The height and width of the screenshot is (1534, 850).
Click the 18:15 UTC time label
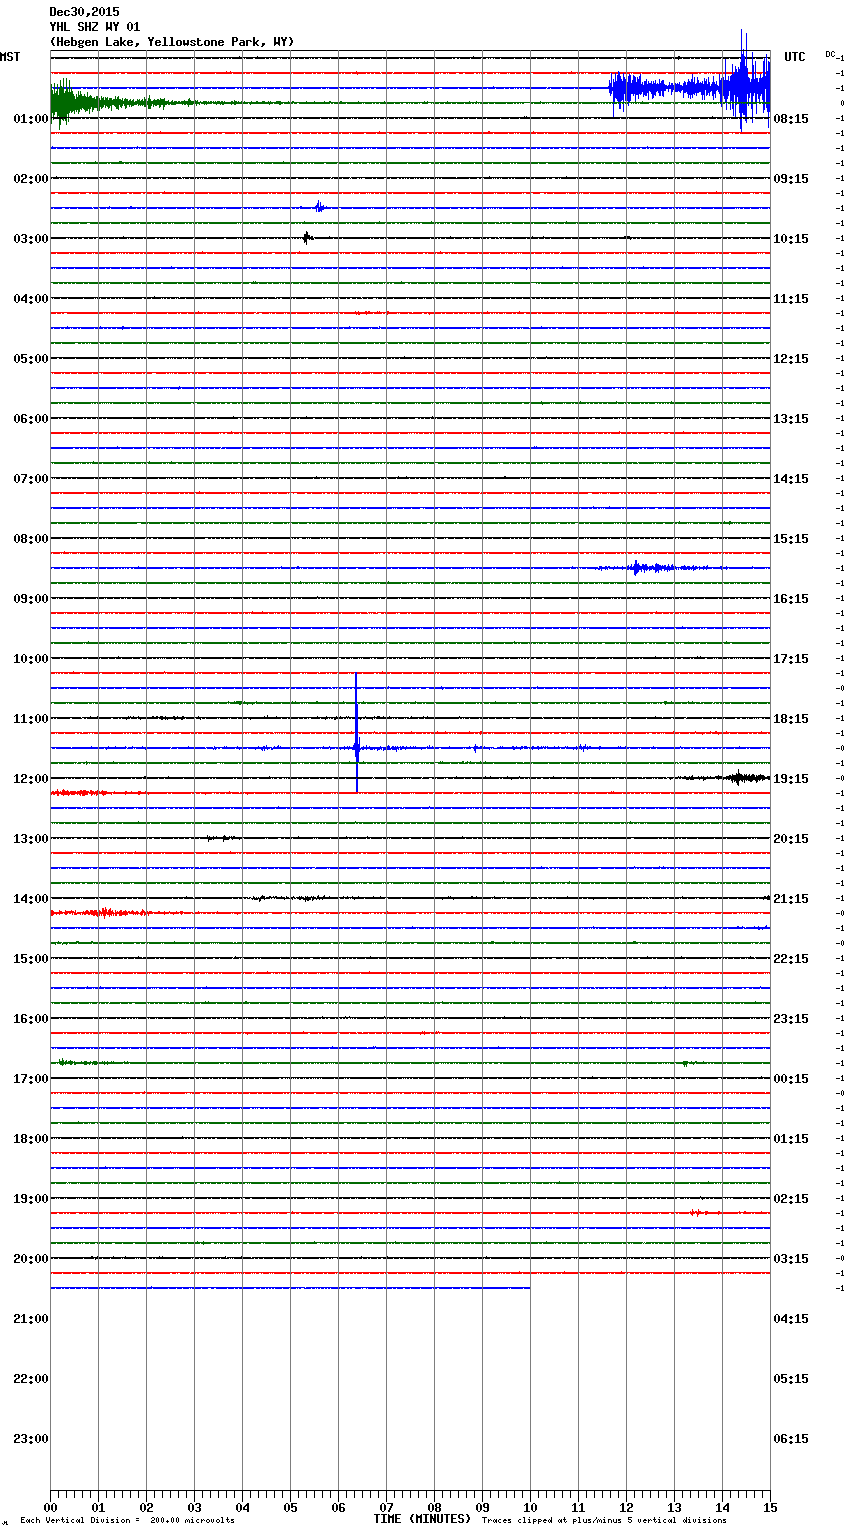[791, 719]
